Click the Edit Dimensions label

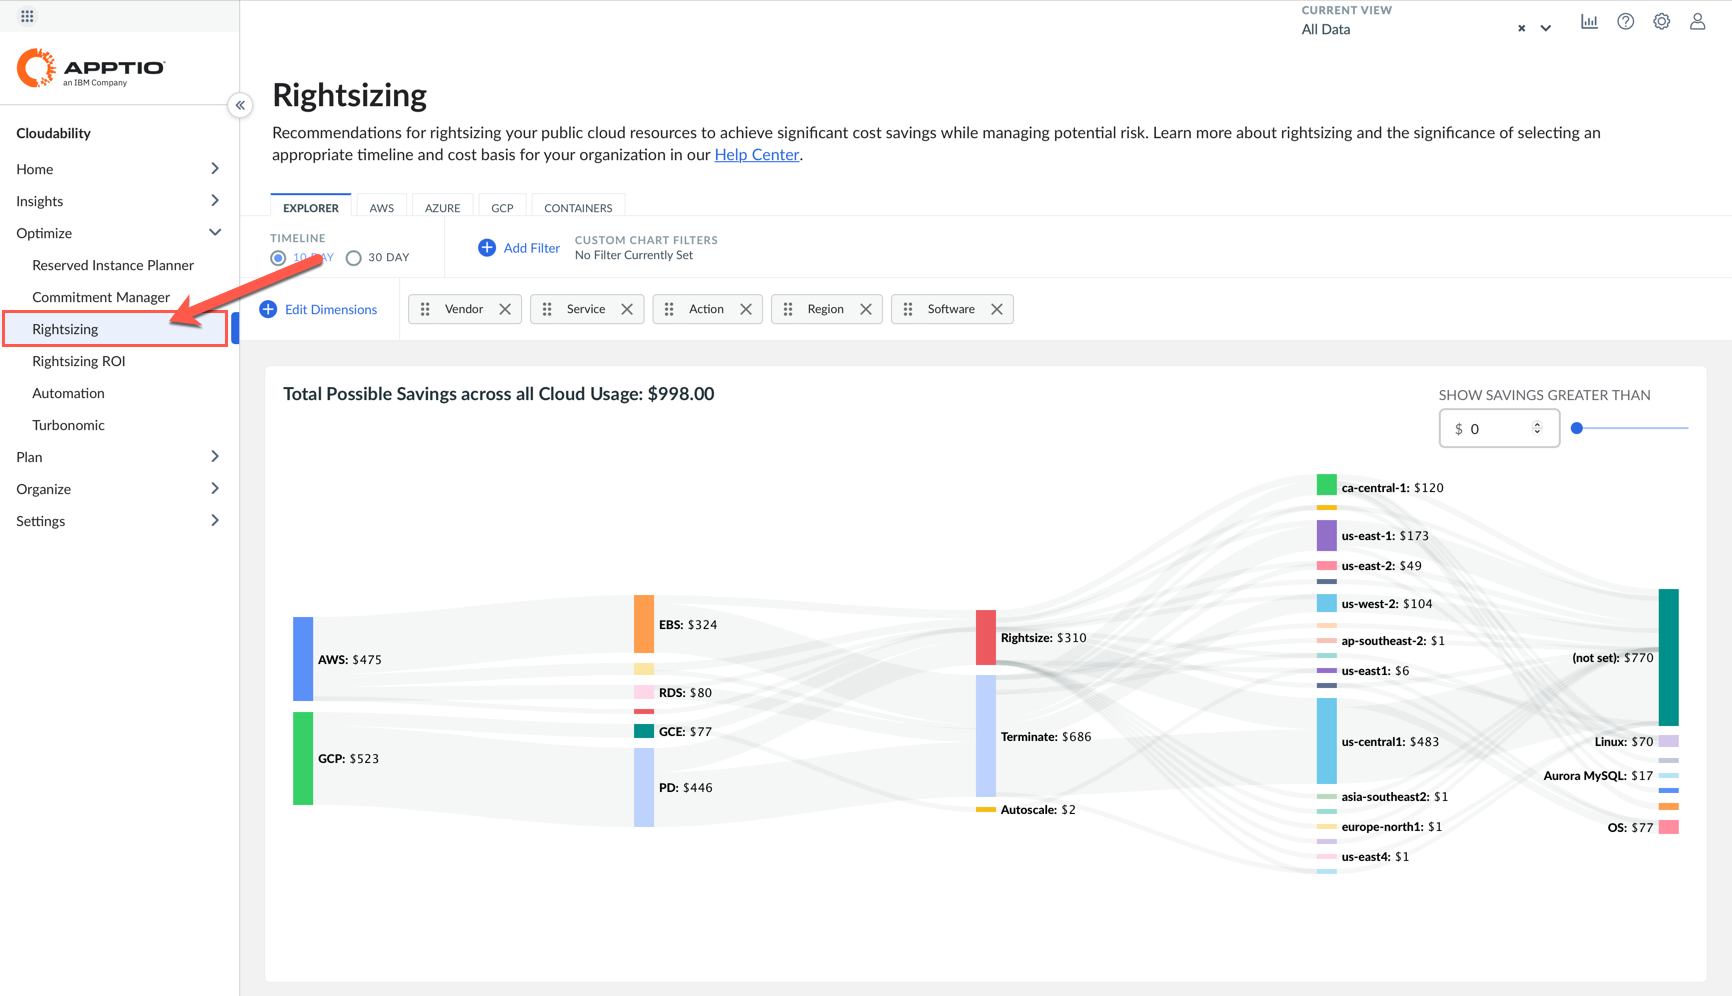pos(331,309)
